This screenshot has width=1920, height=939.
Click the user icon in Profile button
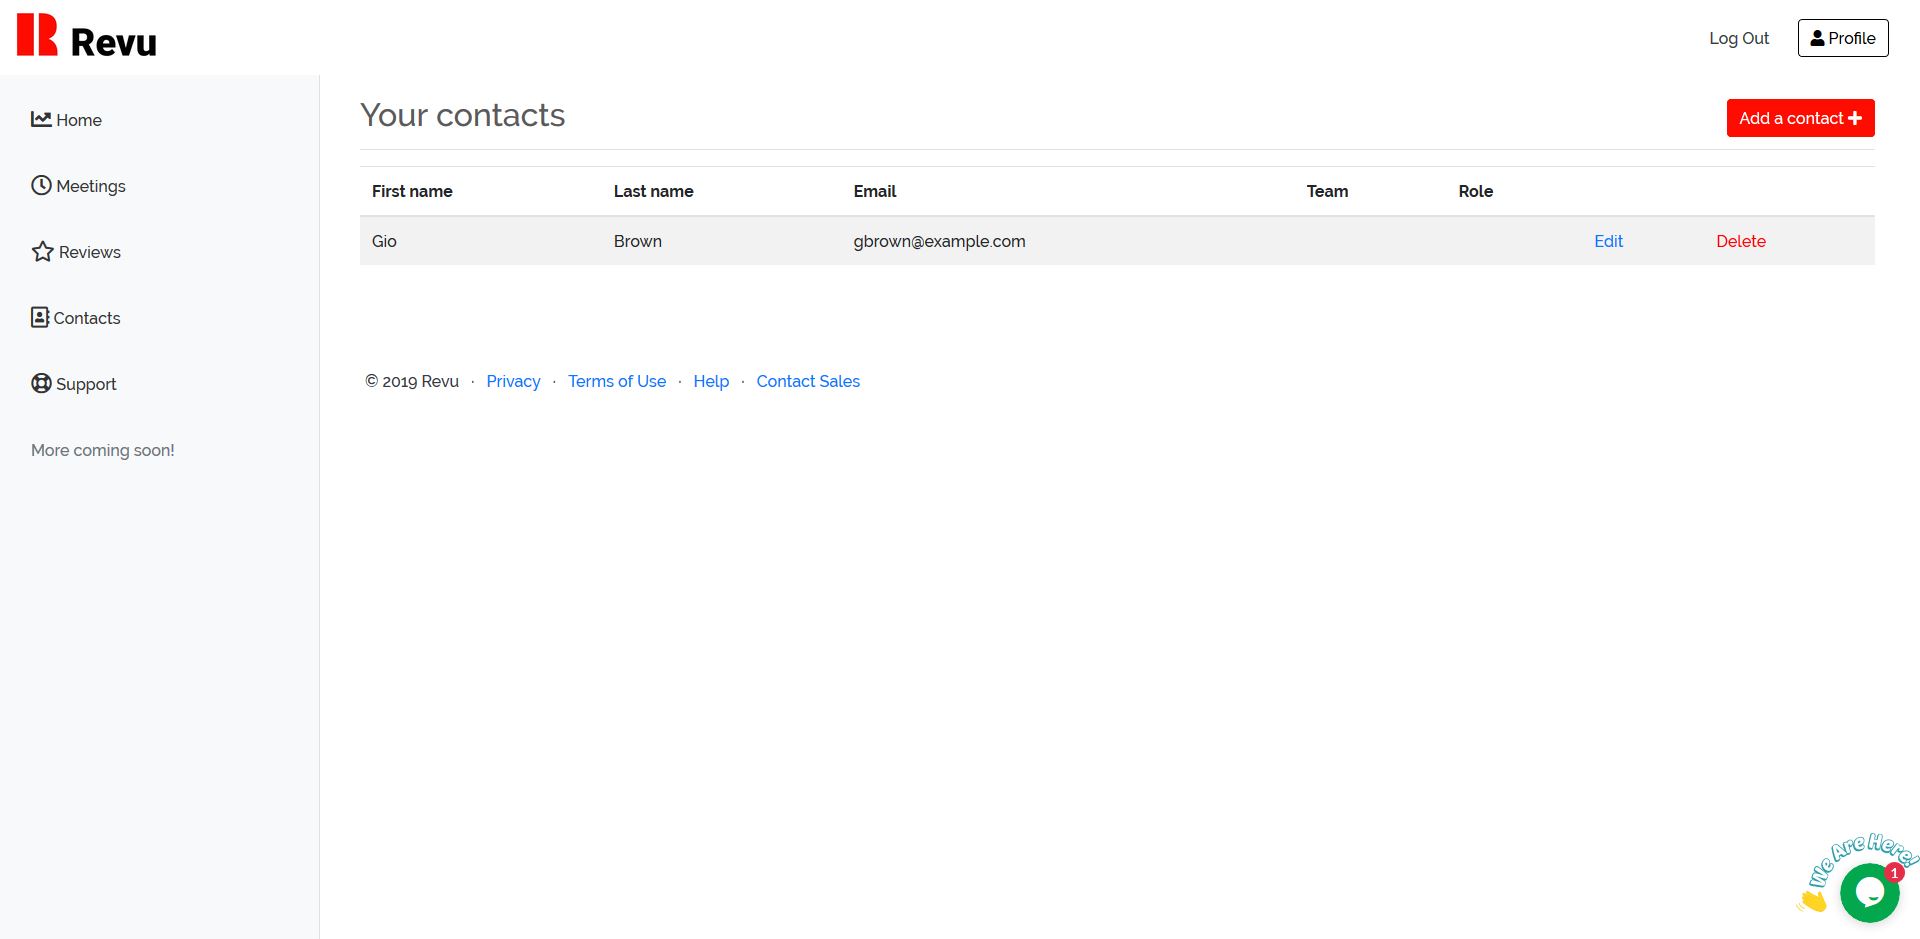tap(1817, 38)
